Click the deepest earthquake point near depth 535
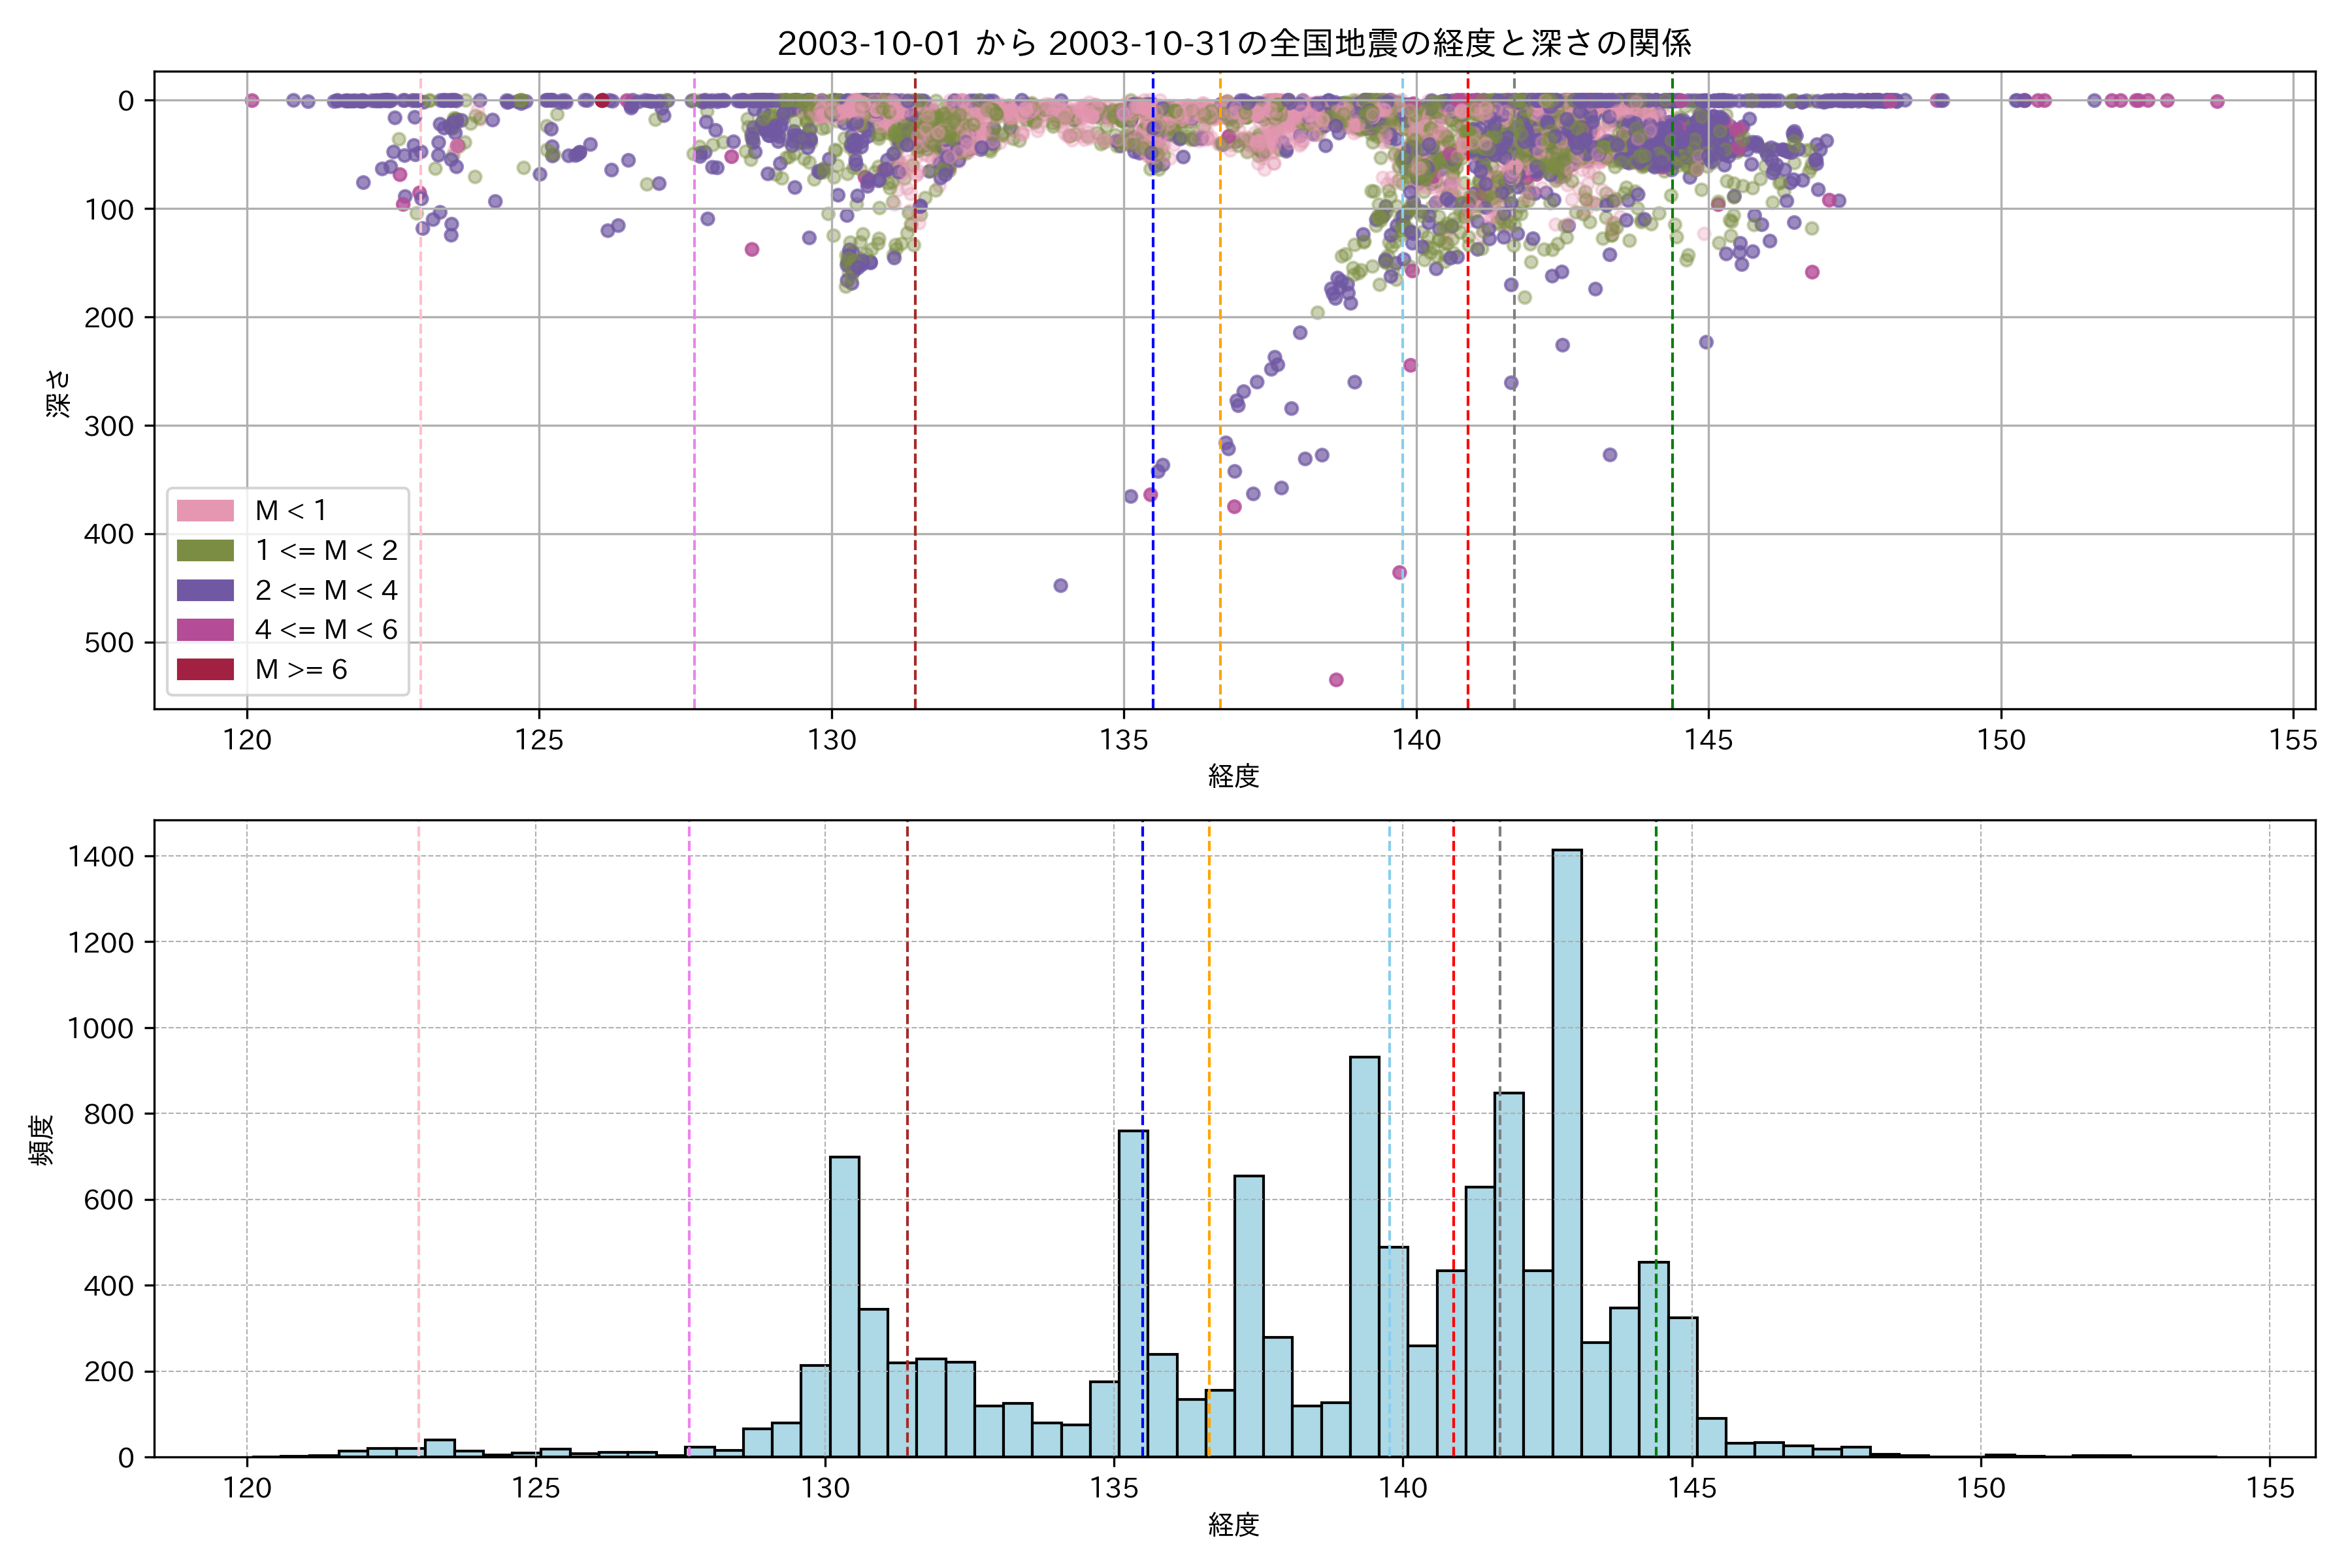This screenshot has height=1568, width=2352. (1336, 680)
